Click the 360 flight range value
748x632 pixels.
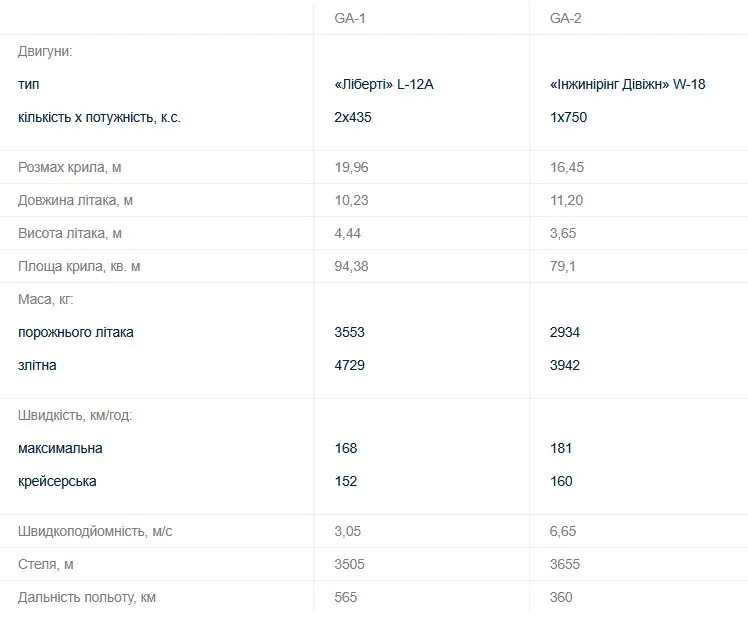point(561,597)
